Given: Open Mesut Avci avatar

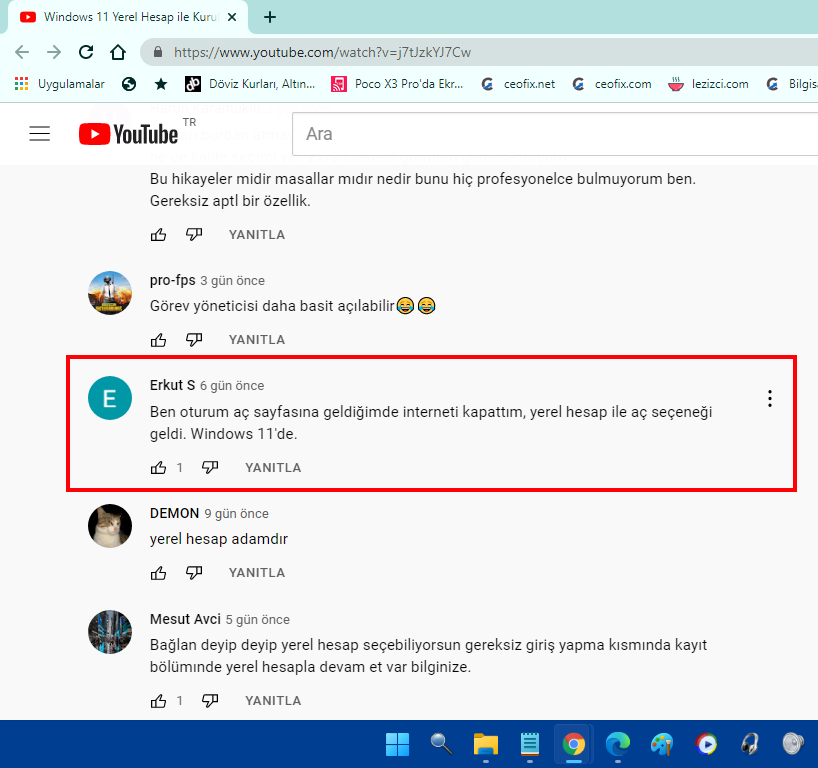Looking at the screenshot, I should tap(110, 632).
